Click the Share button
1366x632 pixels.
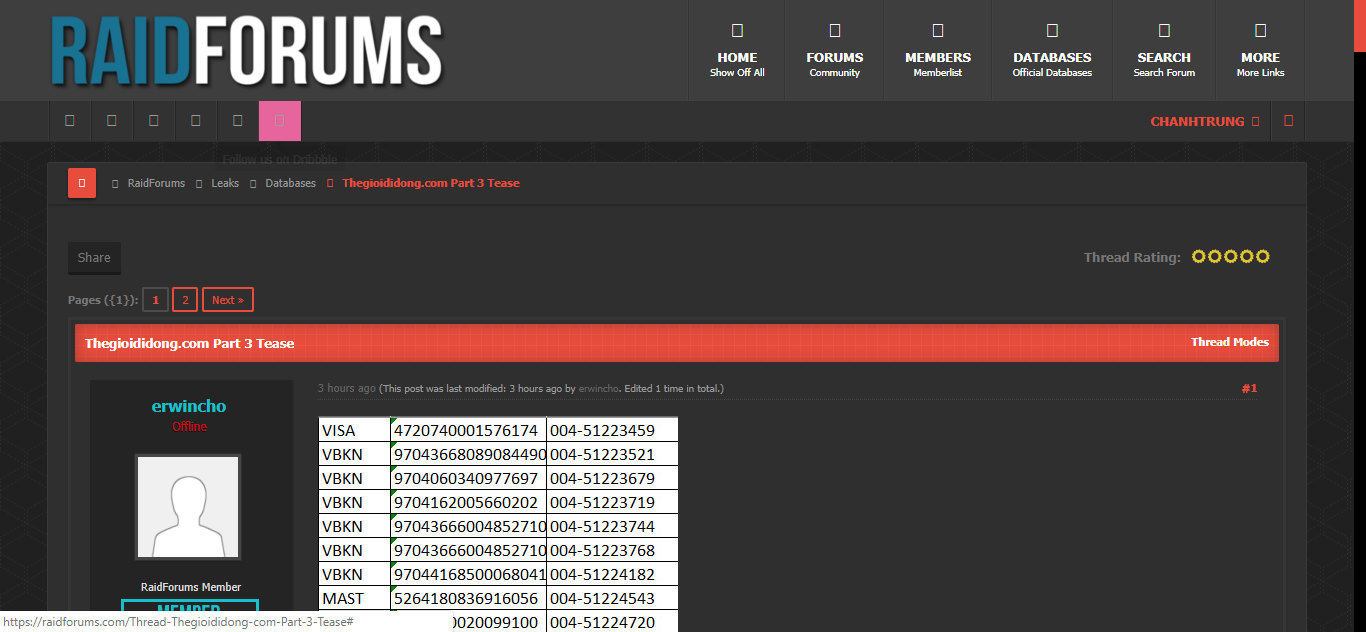tap(94, 257)
